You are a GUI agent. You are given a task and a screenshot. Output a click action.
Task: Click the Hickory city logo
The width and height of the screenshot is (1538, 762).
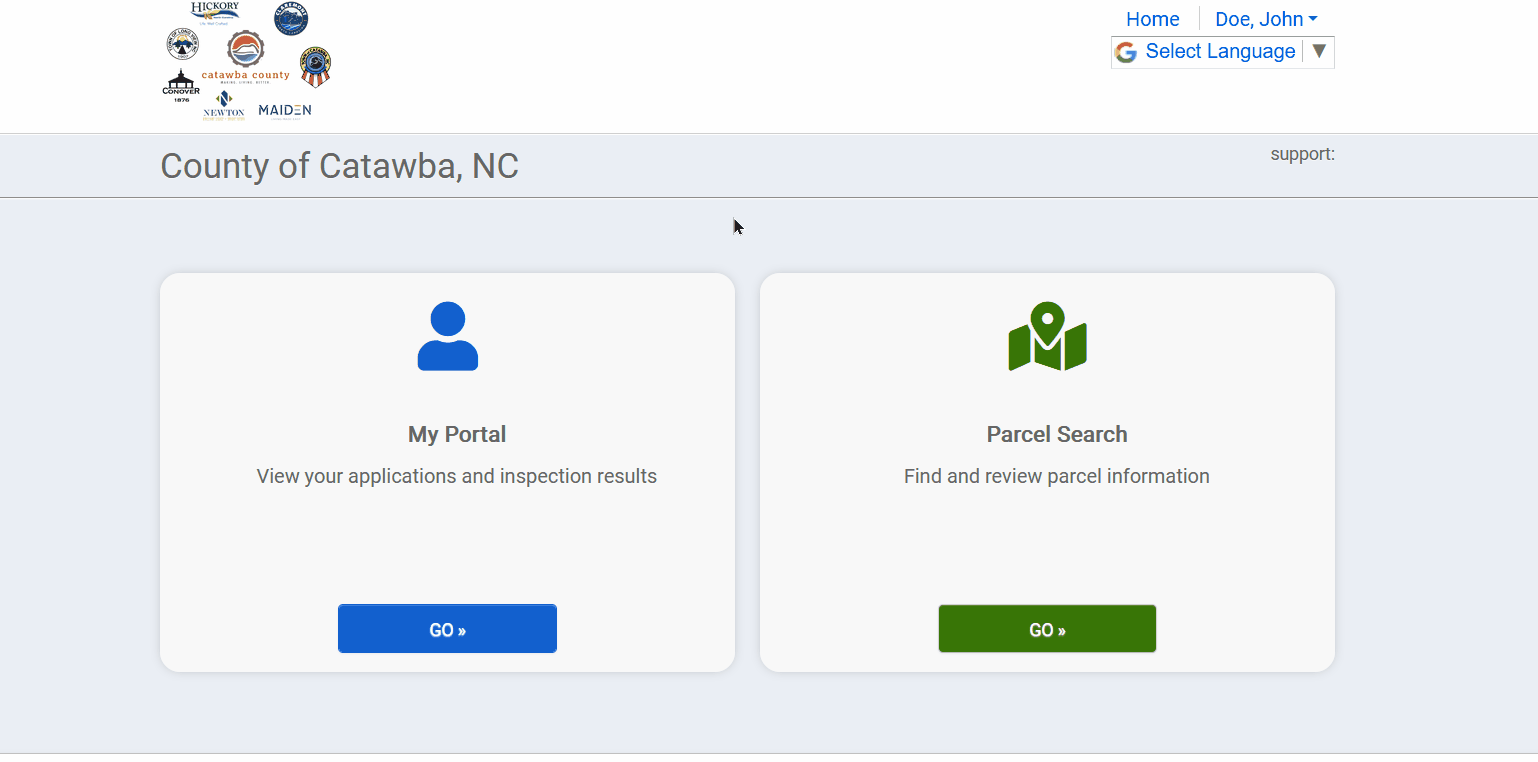(215, 13)
